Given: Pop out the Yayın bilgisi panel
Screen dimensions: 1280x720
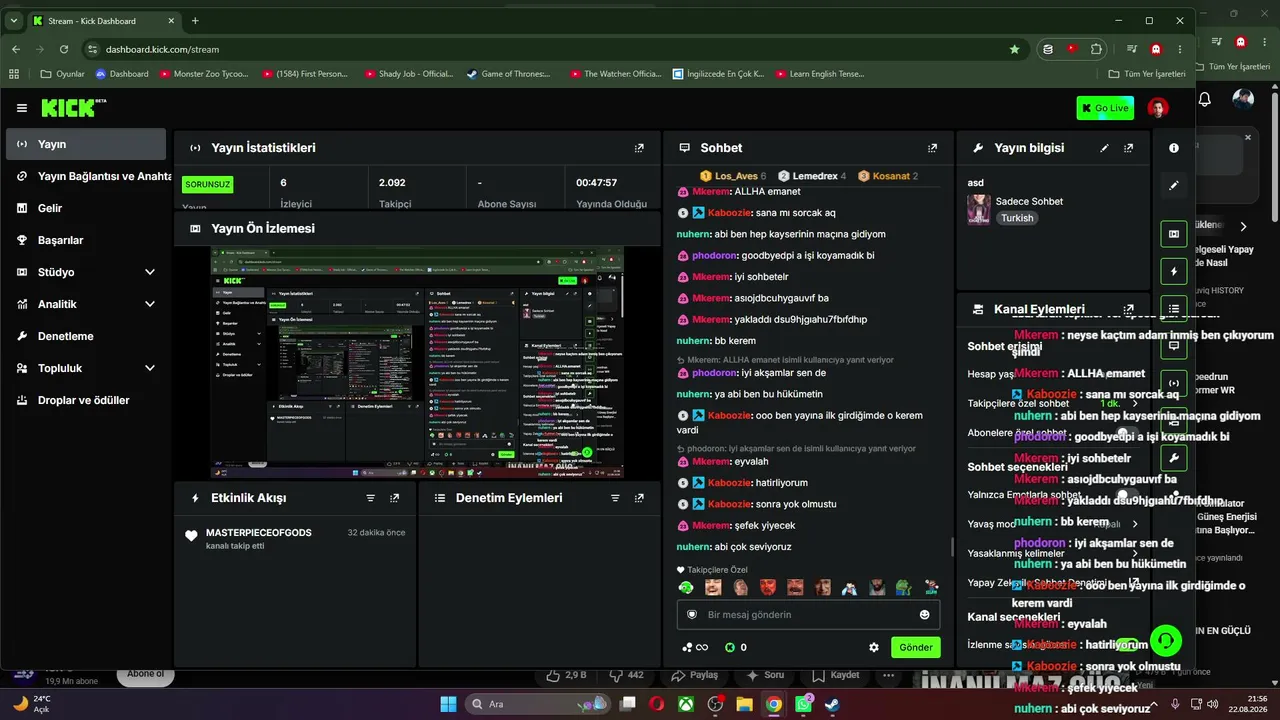Looking at the screenshot, I should [1128, 148].
